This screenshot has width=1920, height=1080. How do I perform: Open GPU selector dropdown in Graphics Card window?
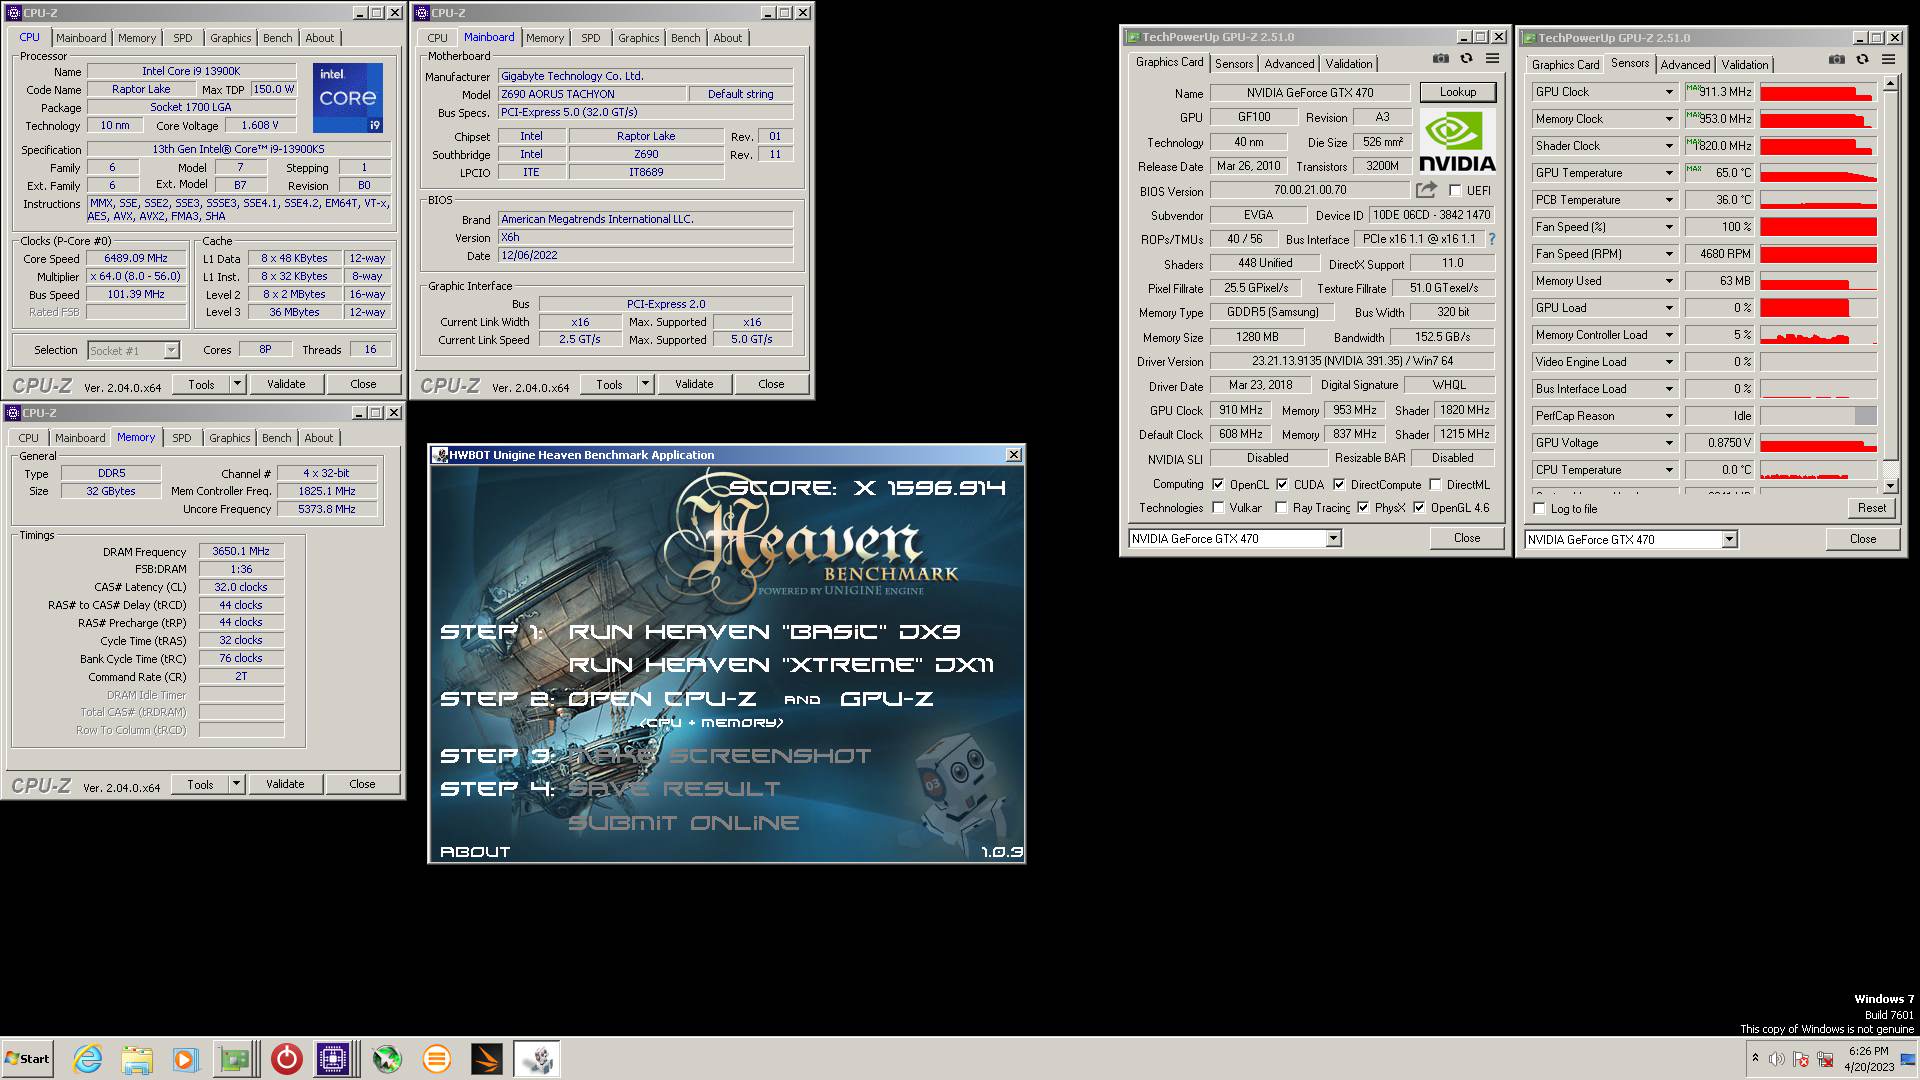(x=1333, y=538)
